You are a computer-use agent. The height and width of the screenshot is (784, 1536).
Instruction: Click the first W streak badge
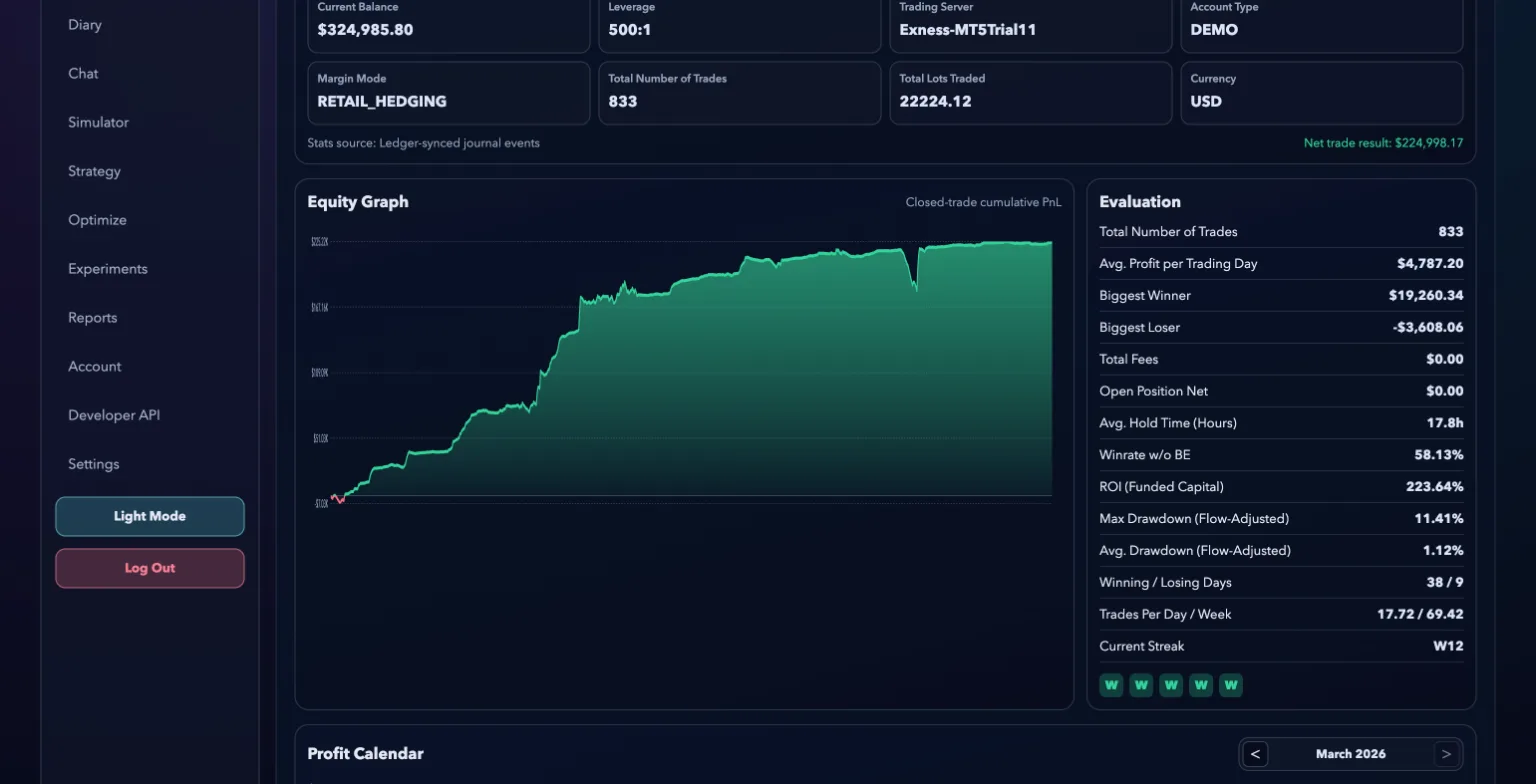[x=1111, y=686]
